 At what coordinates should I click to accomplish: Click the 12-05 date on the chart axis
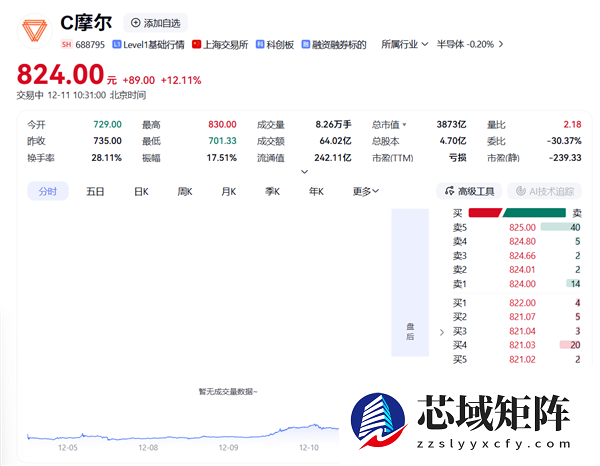(68, 447)
